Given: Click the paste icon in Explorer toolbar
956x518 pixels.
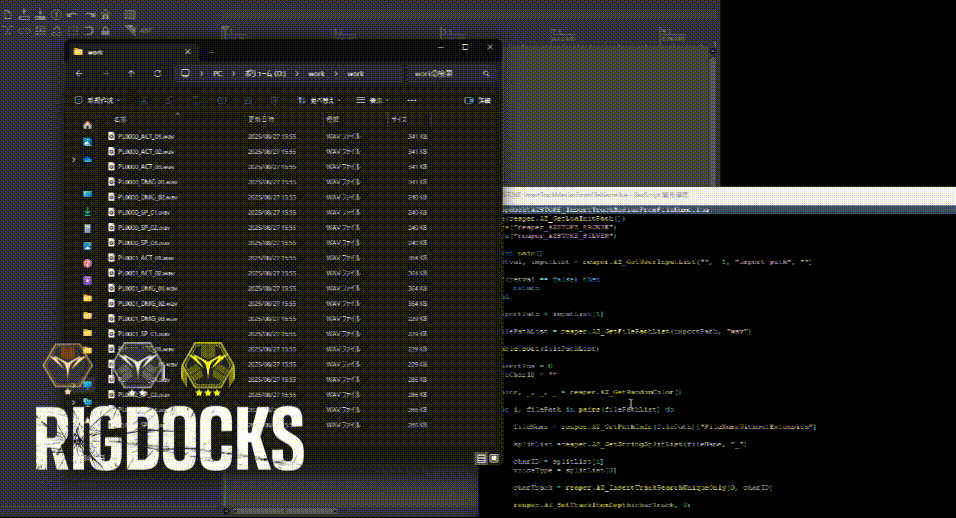Looking at the screenshot, I should click(196, 100).
